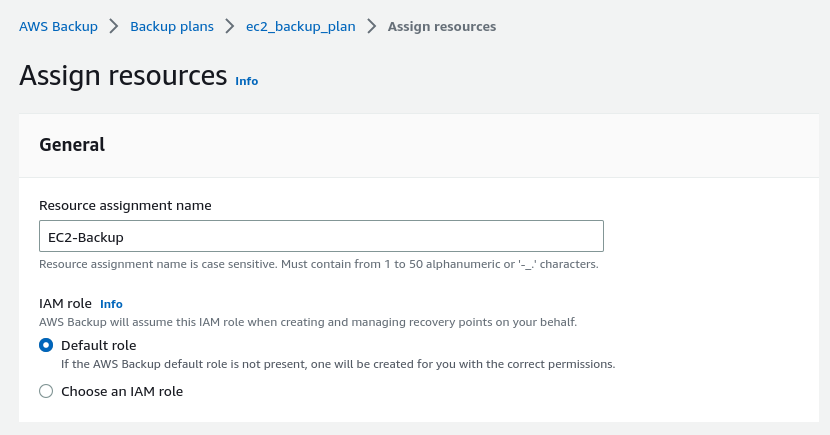Image resolution: width=830 pixels, height=435 pixels.
Task: Click the chevron before Assign resources breadcrumb
Action: tap(372, 26)
